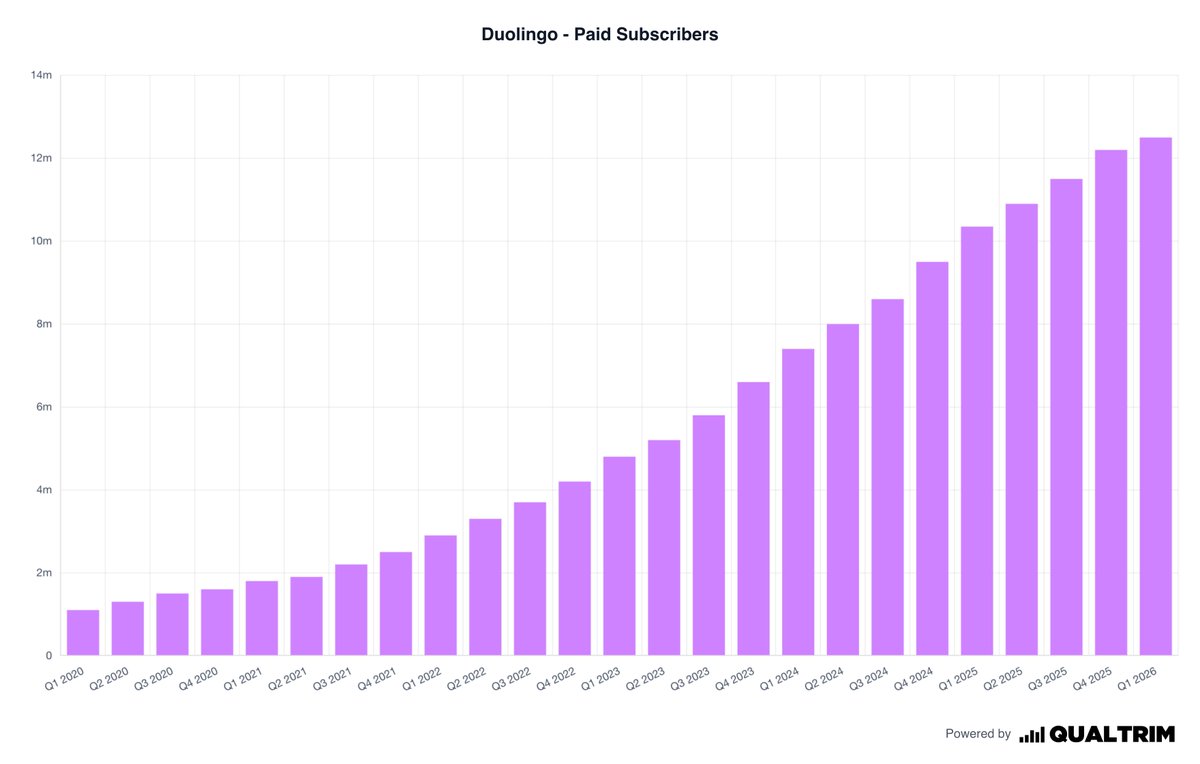Click the "Q1 2020" x-axis label
This screenshot has height=764, width=1200.
[x=64, y=680]
